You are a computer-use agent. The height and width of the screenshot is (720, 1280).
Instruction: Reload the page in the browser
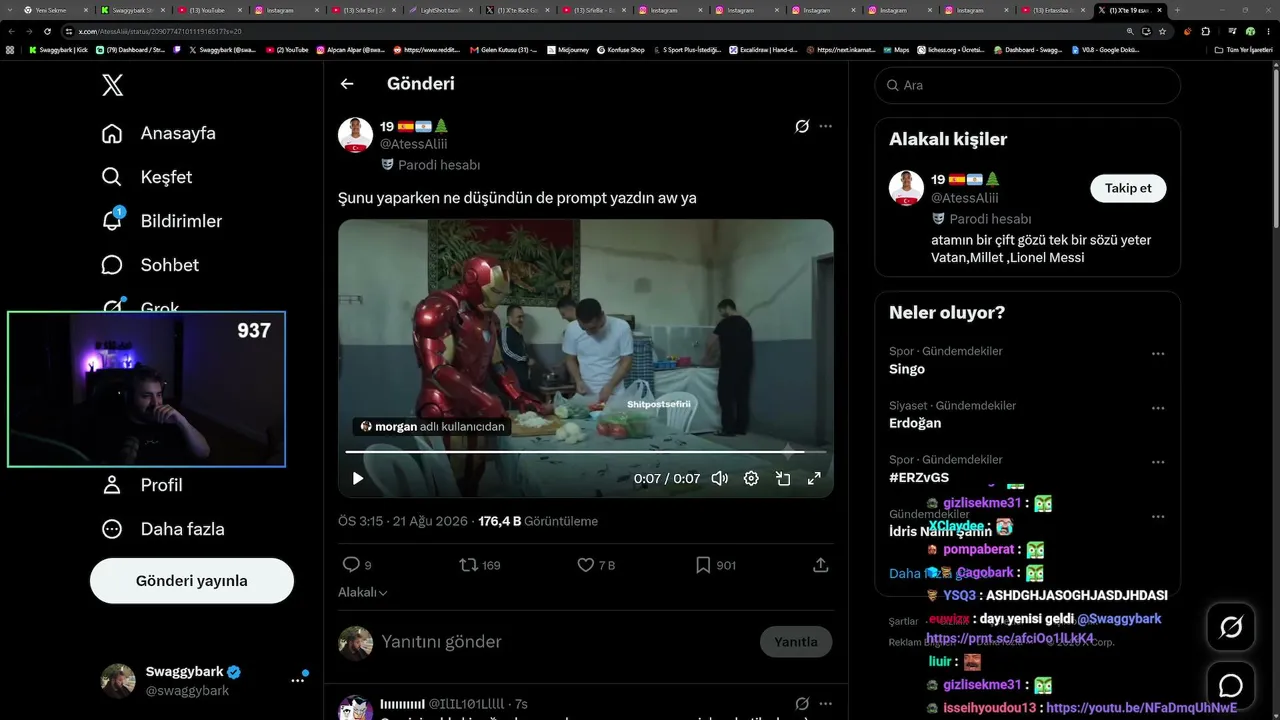tap(47, 31)
